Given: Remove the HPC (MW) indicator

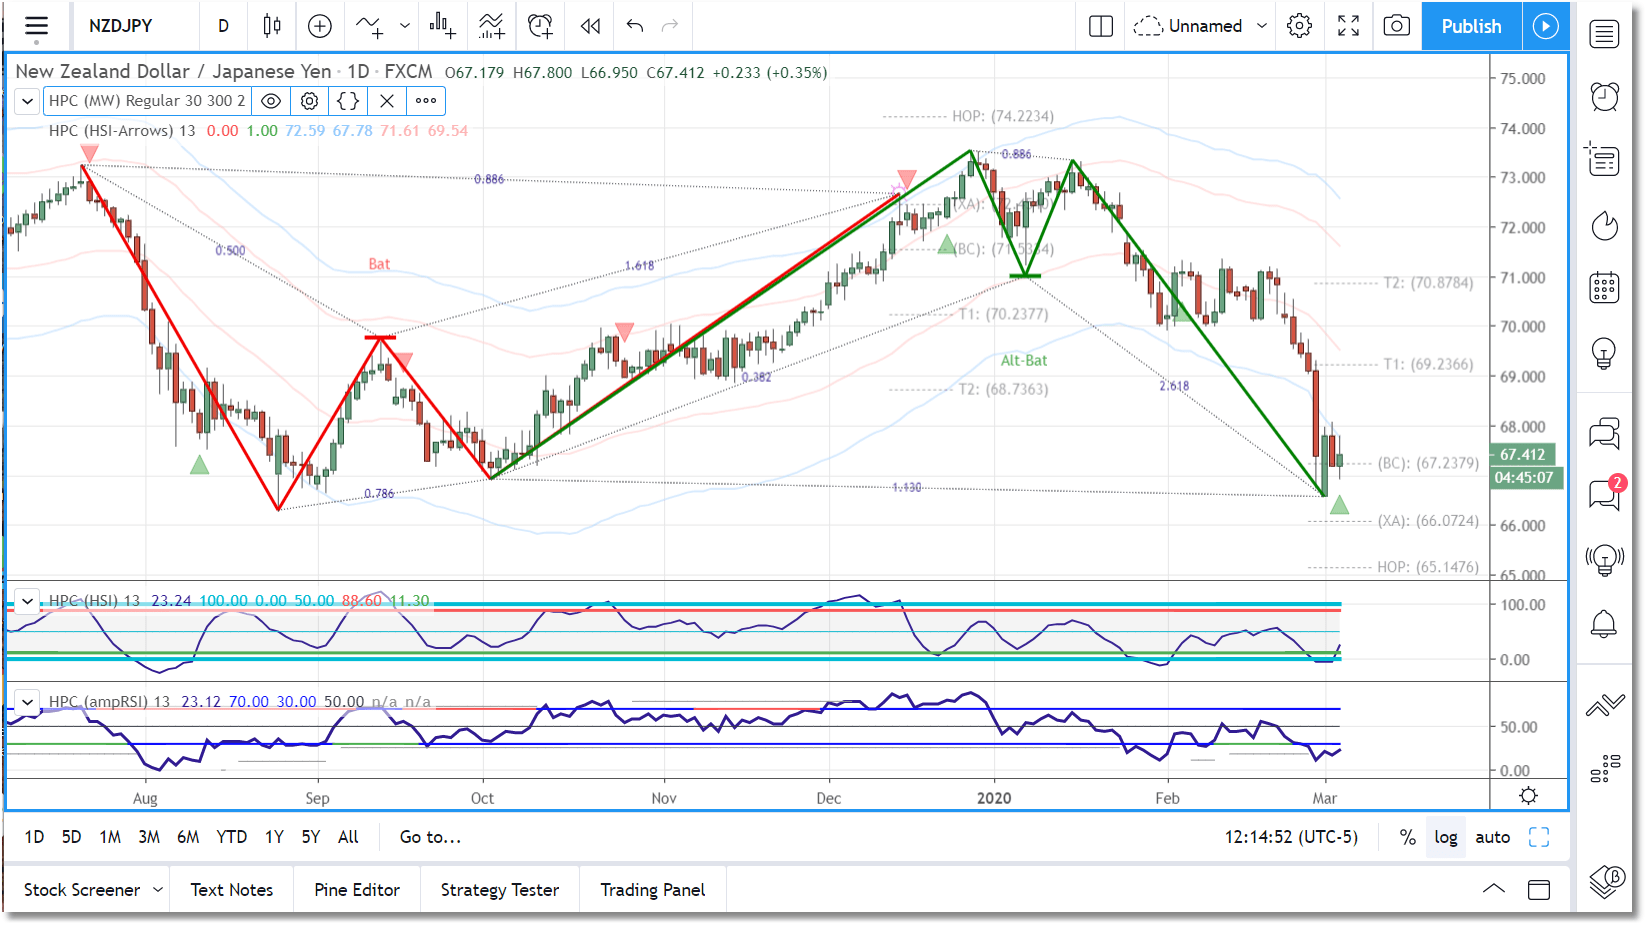Looking at the screenshot, I should [x=387, y=101].
